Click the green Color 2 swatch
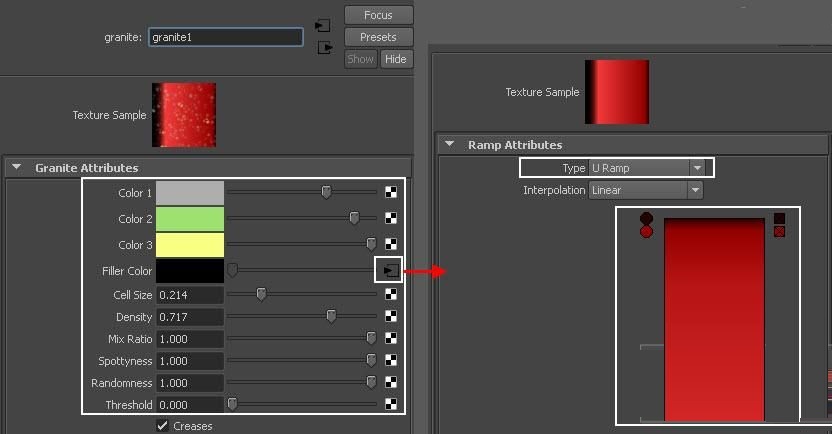The width and height of the screenshot is (832, 434). tap(189, 219)
